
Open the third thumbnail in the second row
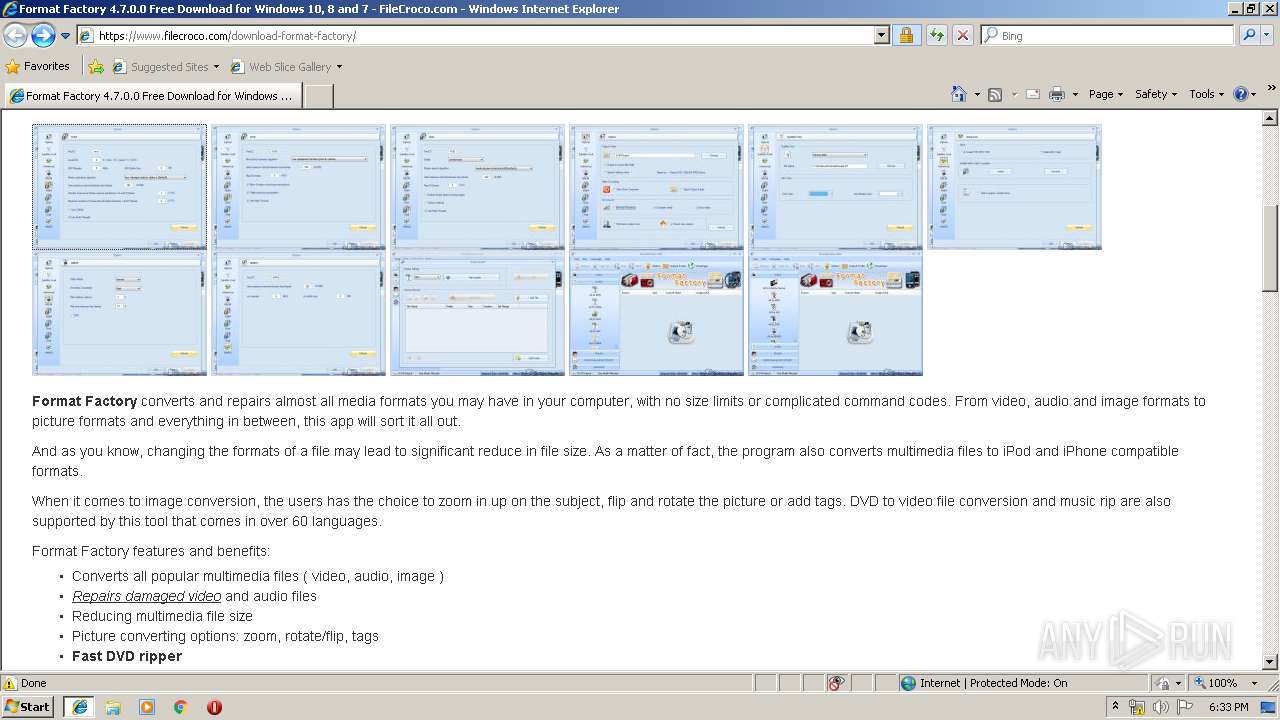click(478, 314)
